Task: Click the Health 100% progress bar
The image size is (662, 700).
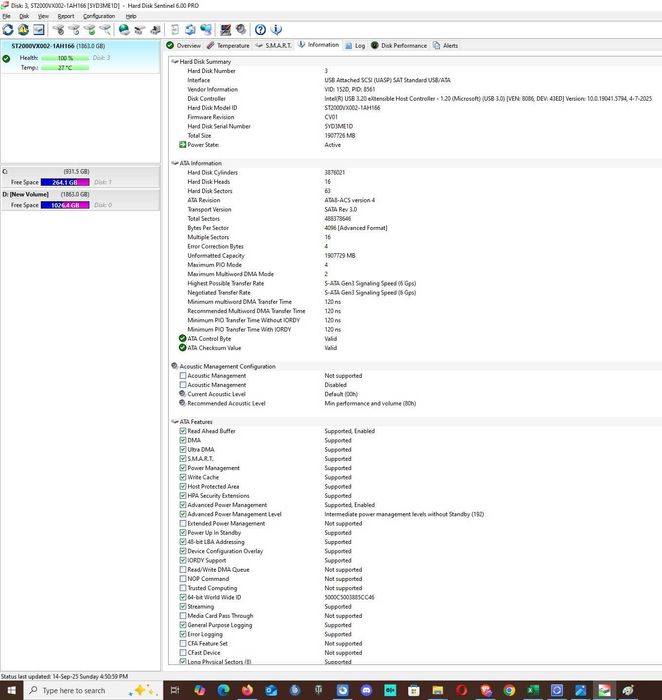Action: (x=65, y=58)
